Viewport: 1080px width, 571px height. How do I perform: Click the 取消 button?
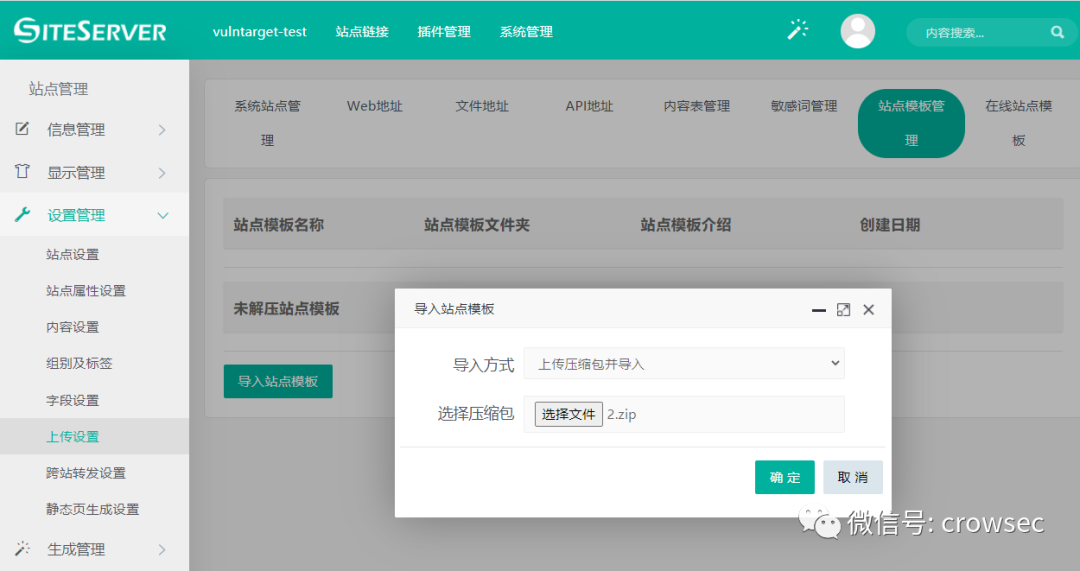[853, 477]
